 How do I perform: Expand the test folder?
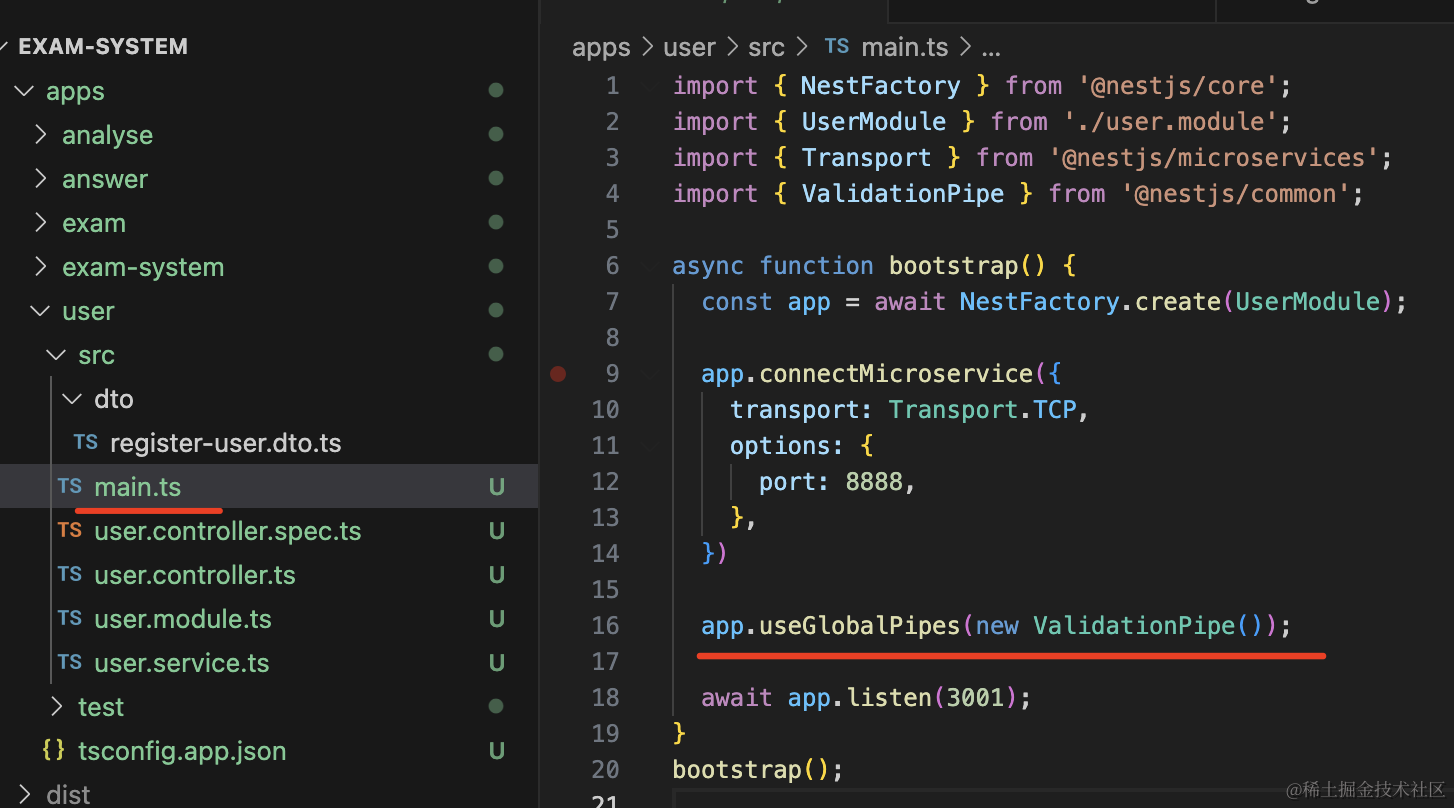point(56,707)
